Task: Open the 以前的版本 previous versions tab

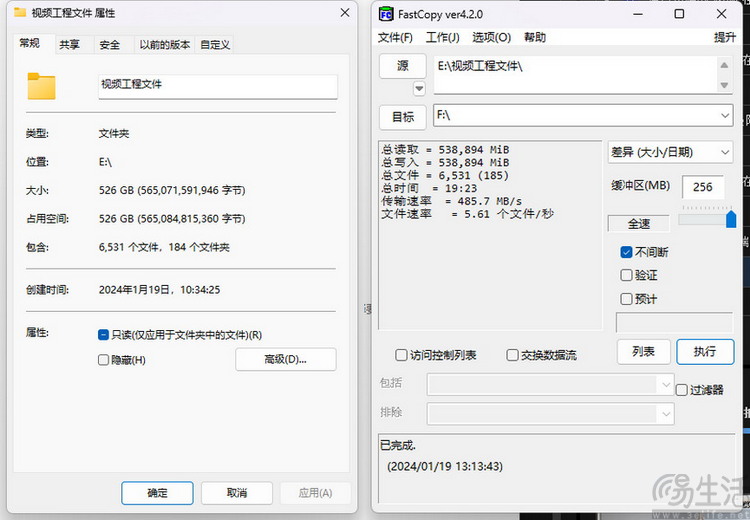Action: pyautogui.click(x=165, y=45)
